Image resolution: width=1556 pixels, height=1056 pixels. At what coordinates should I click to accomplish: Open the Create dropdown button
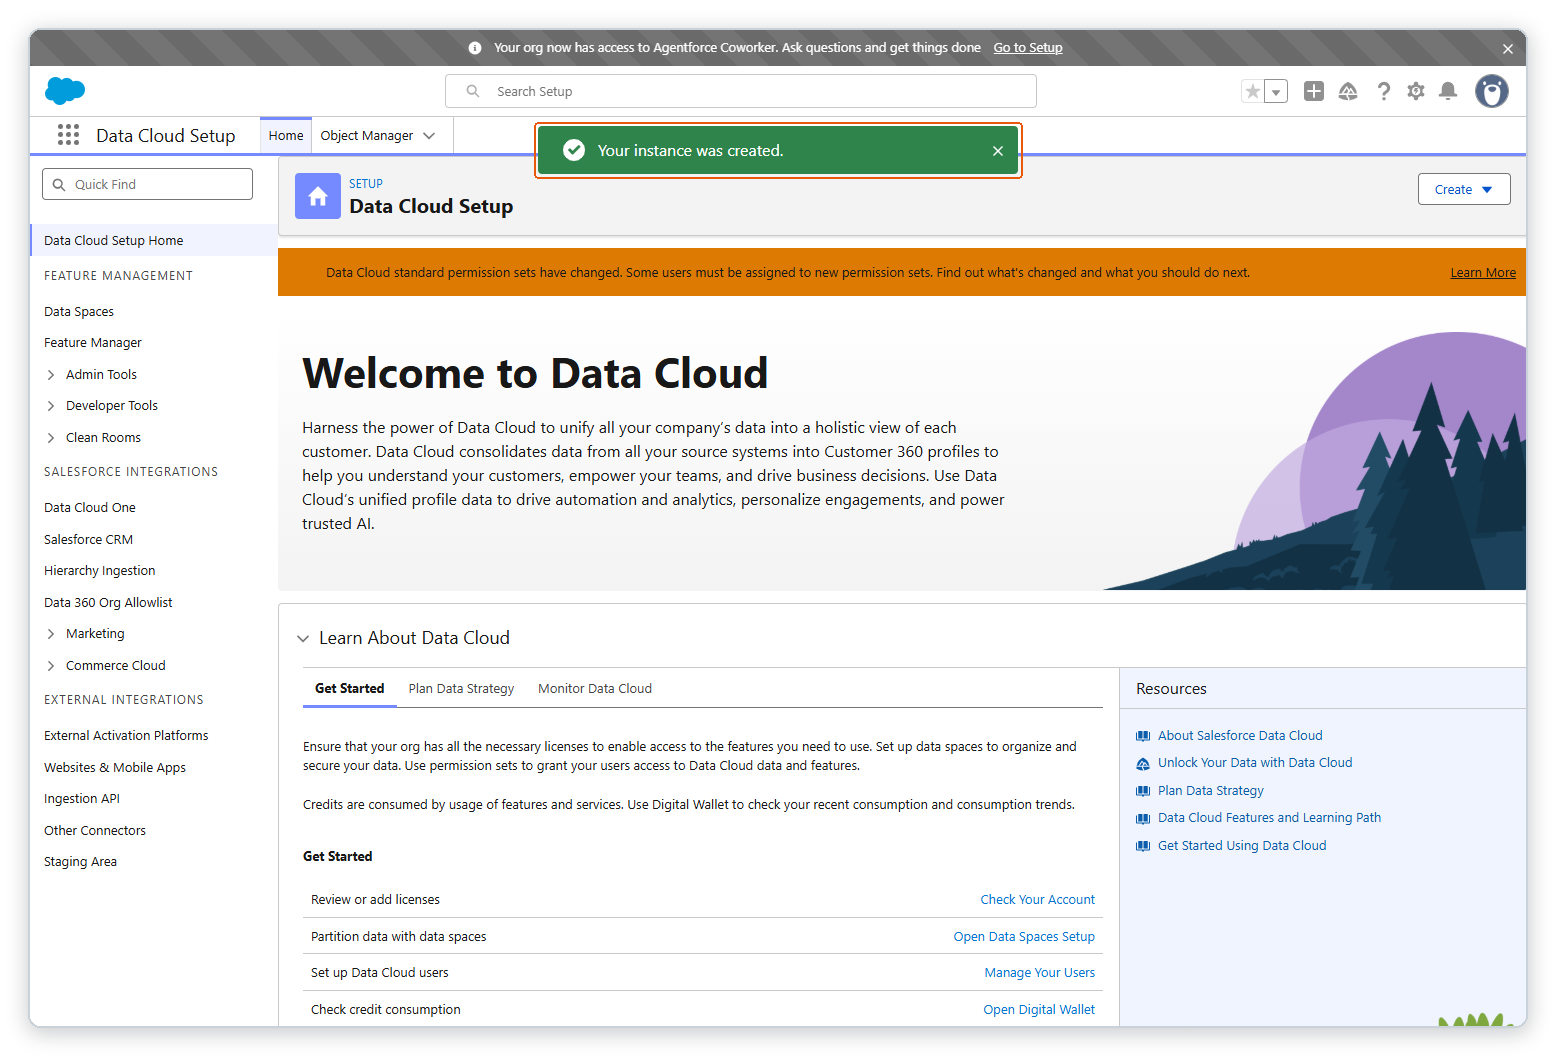point(1463,189)
